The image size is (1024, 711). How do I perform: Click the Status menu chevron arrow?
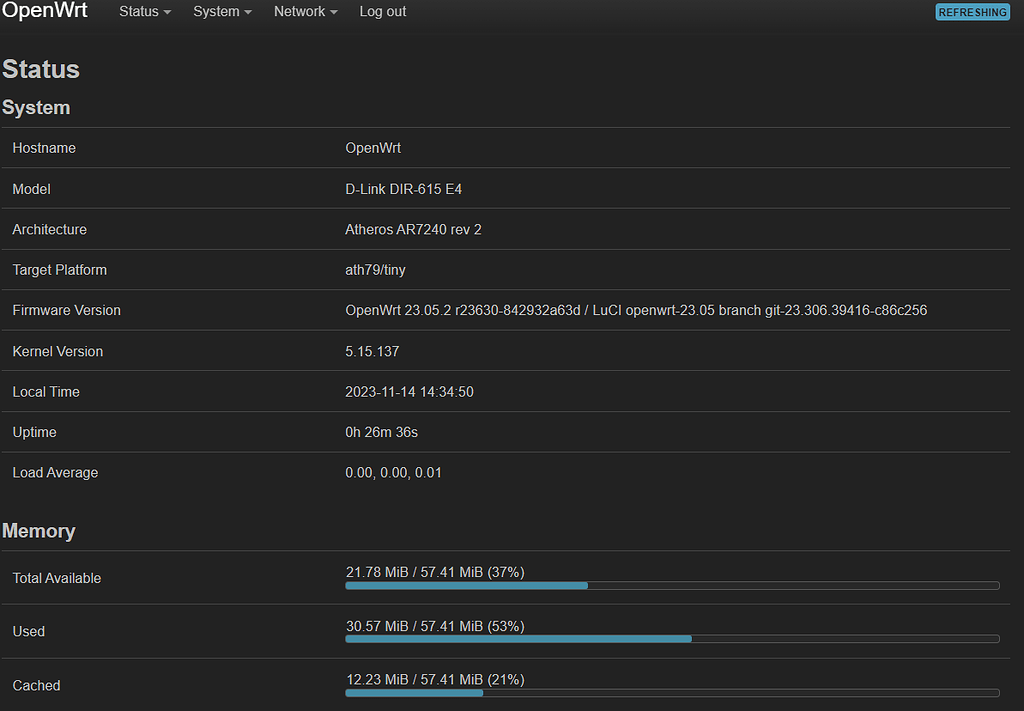pyautogui.click(x=165, y=12)
